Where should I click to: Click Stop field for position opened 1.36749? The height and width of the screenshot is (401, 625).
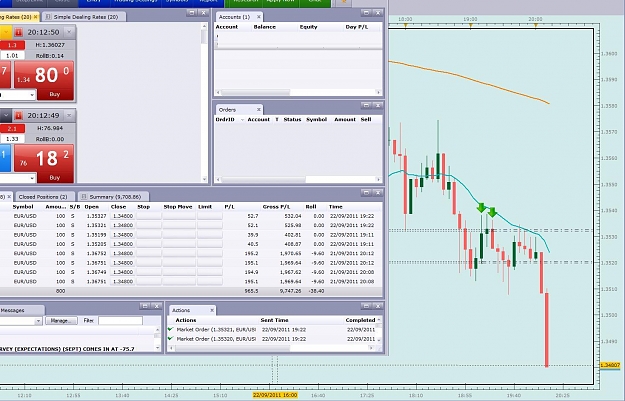coord(149,272)
